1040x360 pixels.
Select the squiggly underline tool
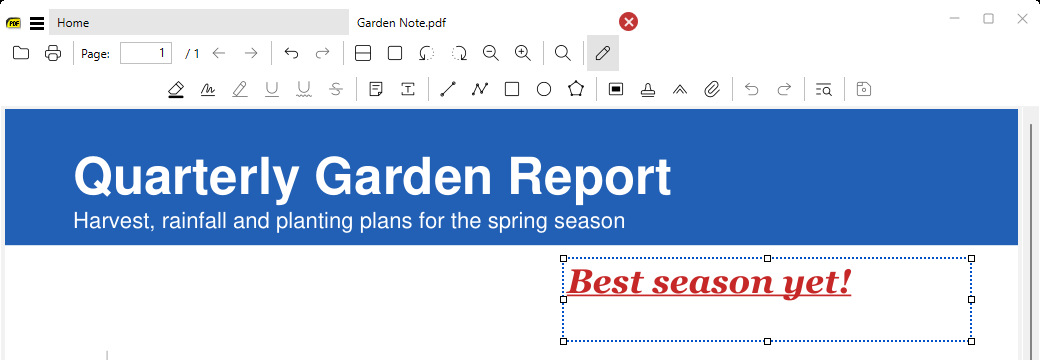[304, 90]
